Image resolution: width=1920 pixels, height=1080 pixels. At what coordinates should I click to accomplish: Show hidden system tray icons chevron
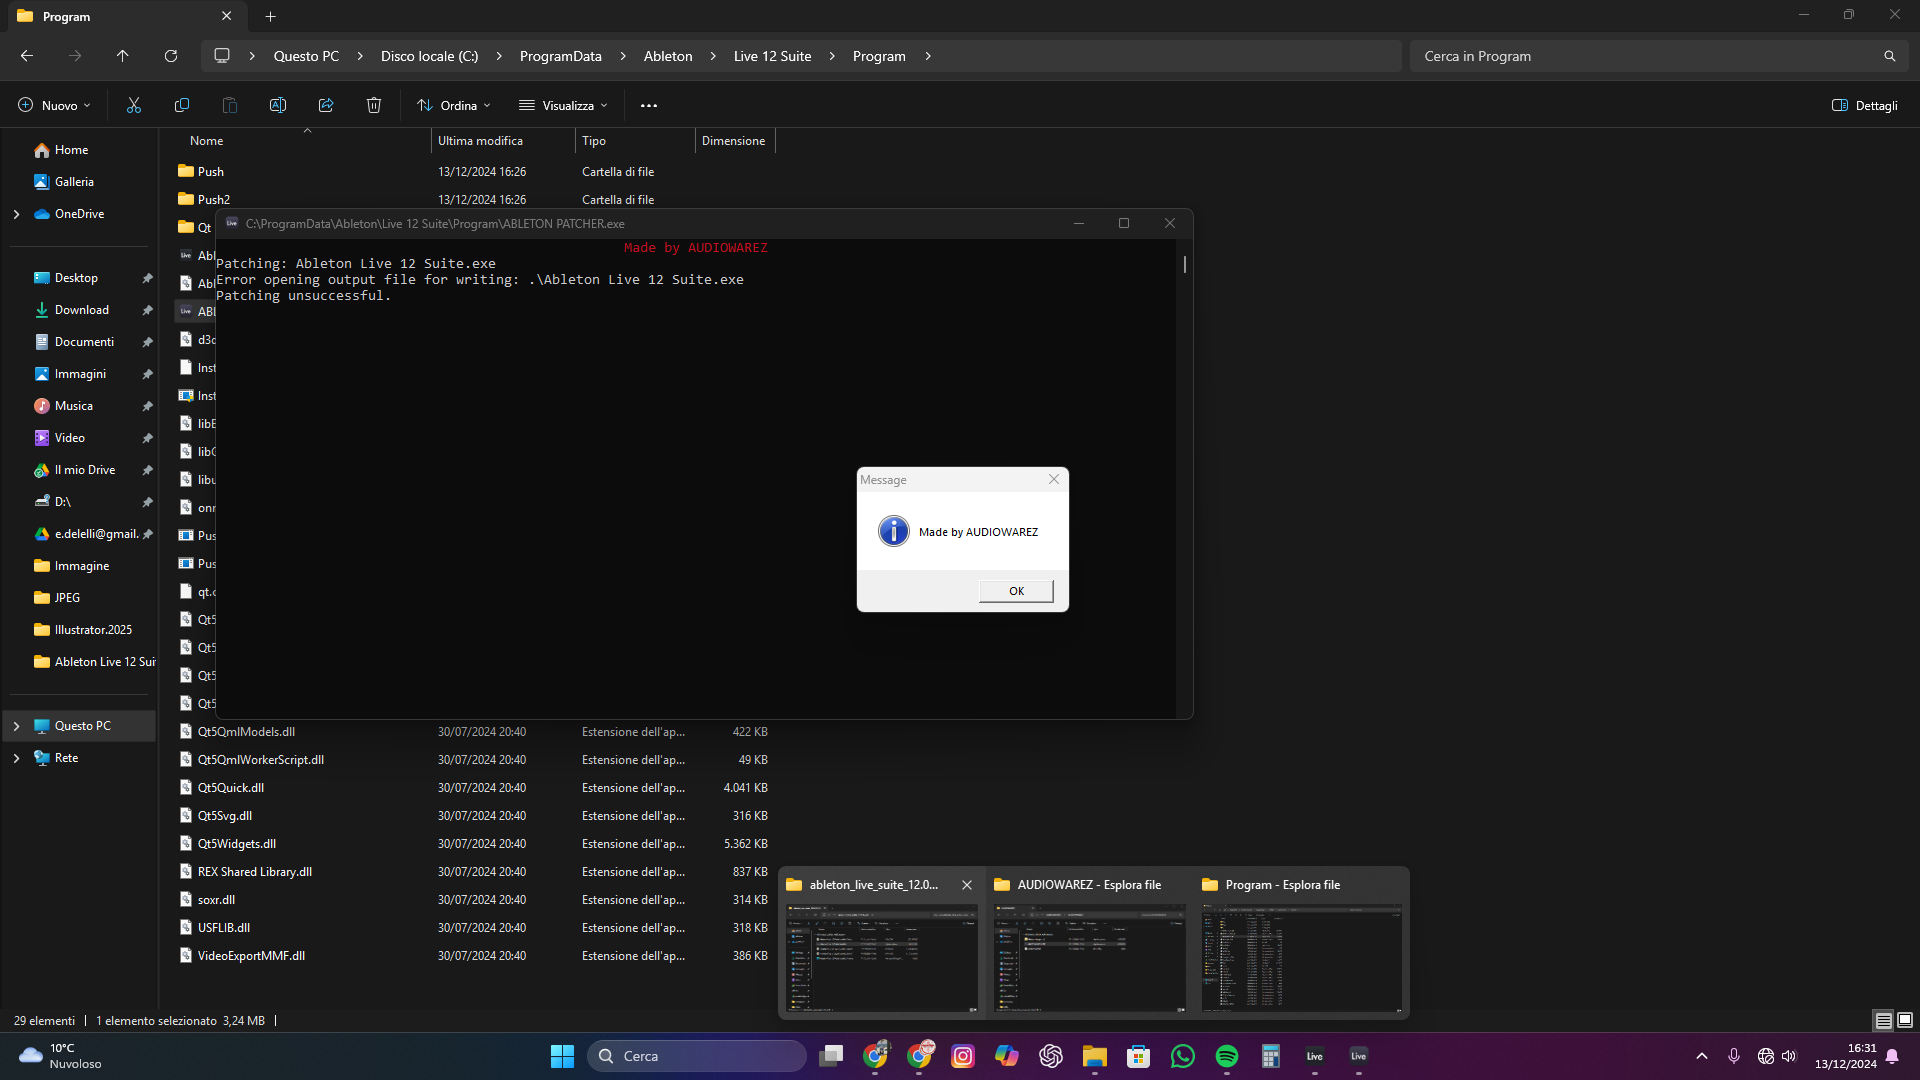coord(1702,1056)
